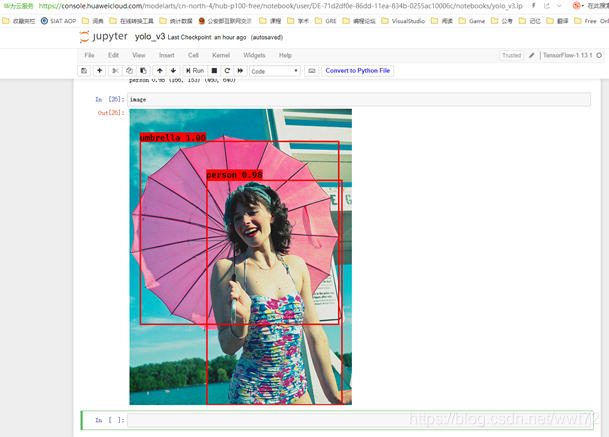Image resolution: width=609 pixels, height=437 pixels.
Task: Click the empty code cell at bottom
Action: (360, 420)
